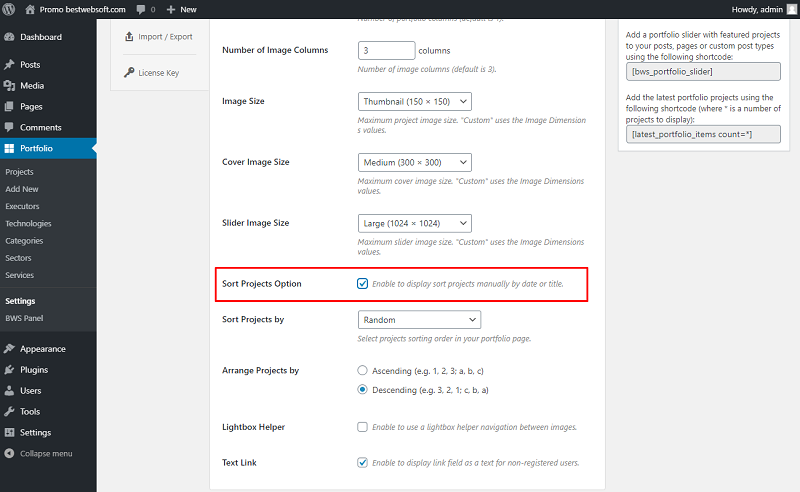800x492 pixels.
Task: Click the Users person icon
Action: click(x=9, y=390)
